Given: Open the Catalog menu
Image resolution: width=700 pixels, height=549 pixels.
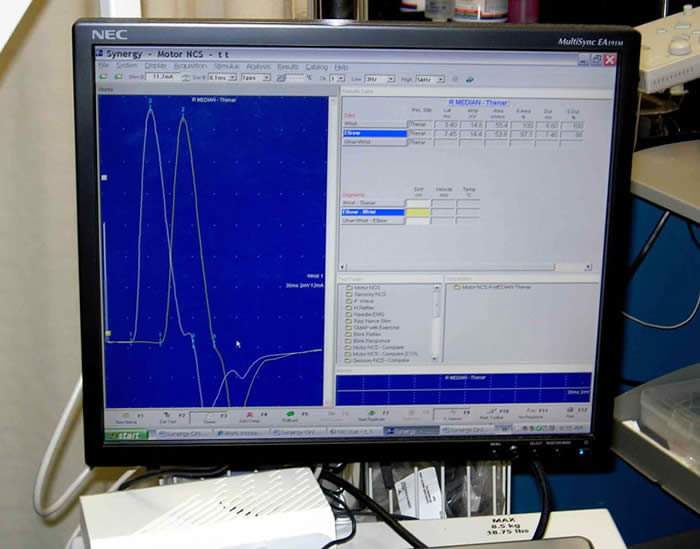Looking at the screenshot, I should coord(317,67).
